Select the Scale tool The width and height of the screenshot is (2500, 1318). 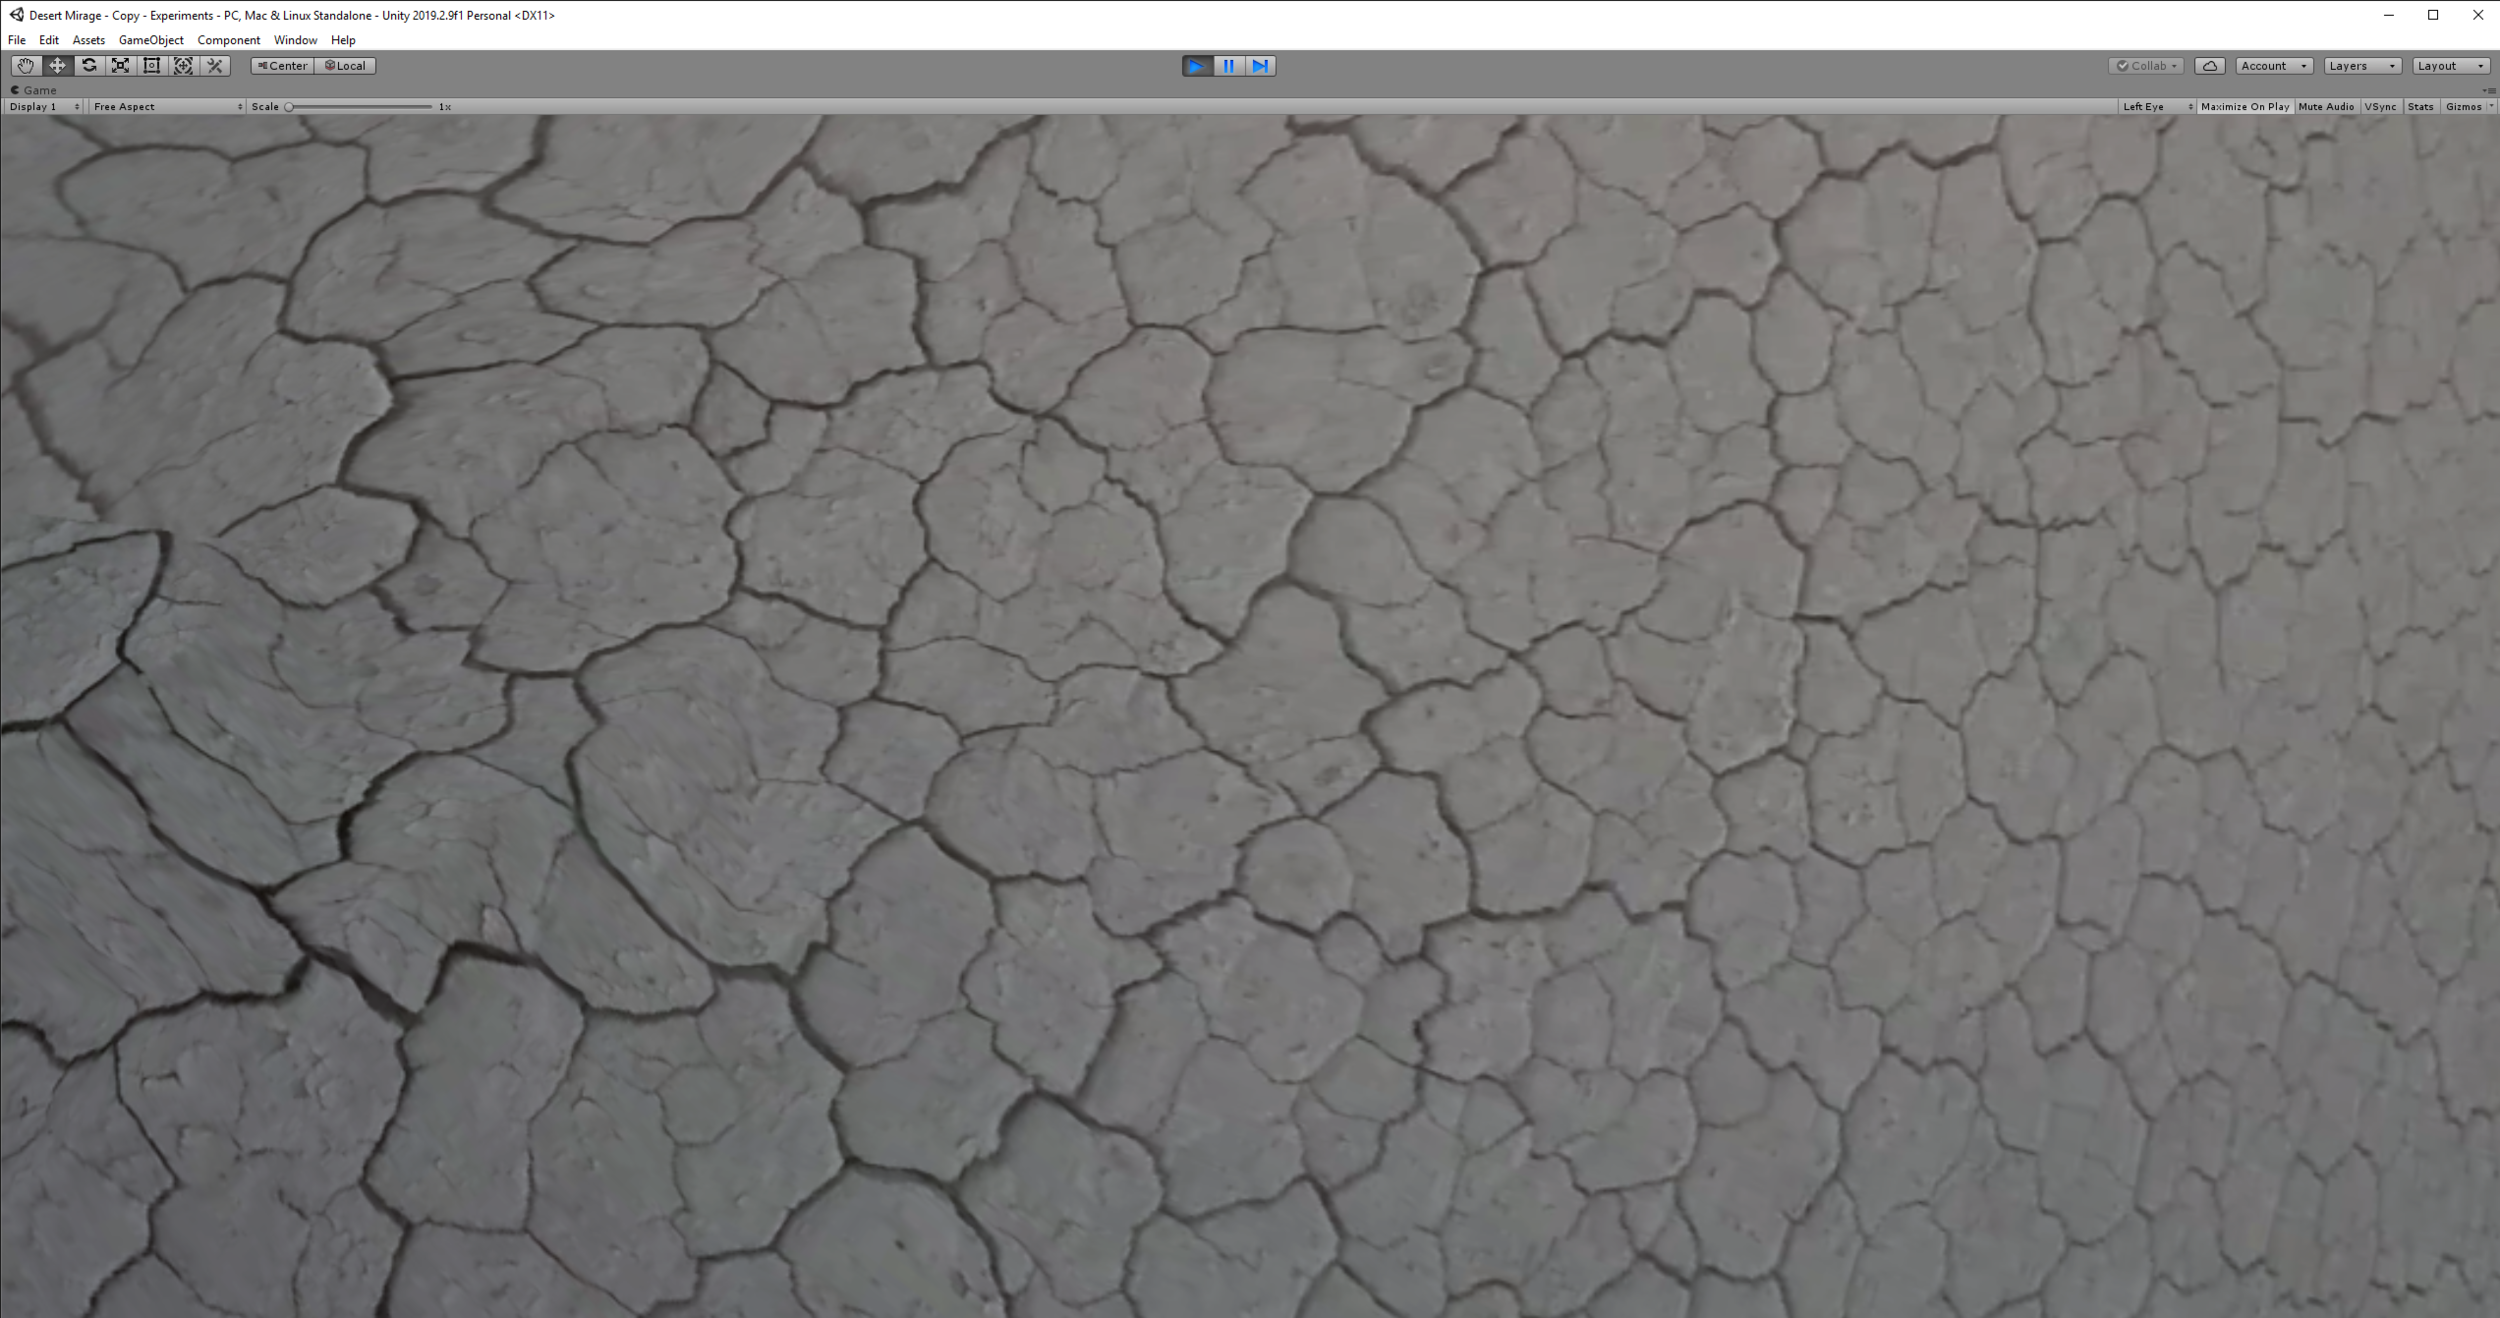click(x=120, y=66)
